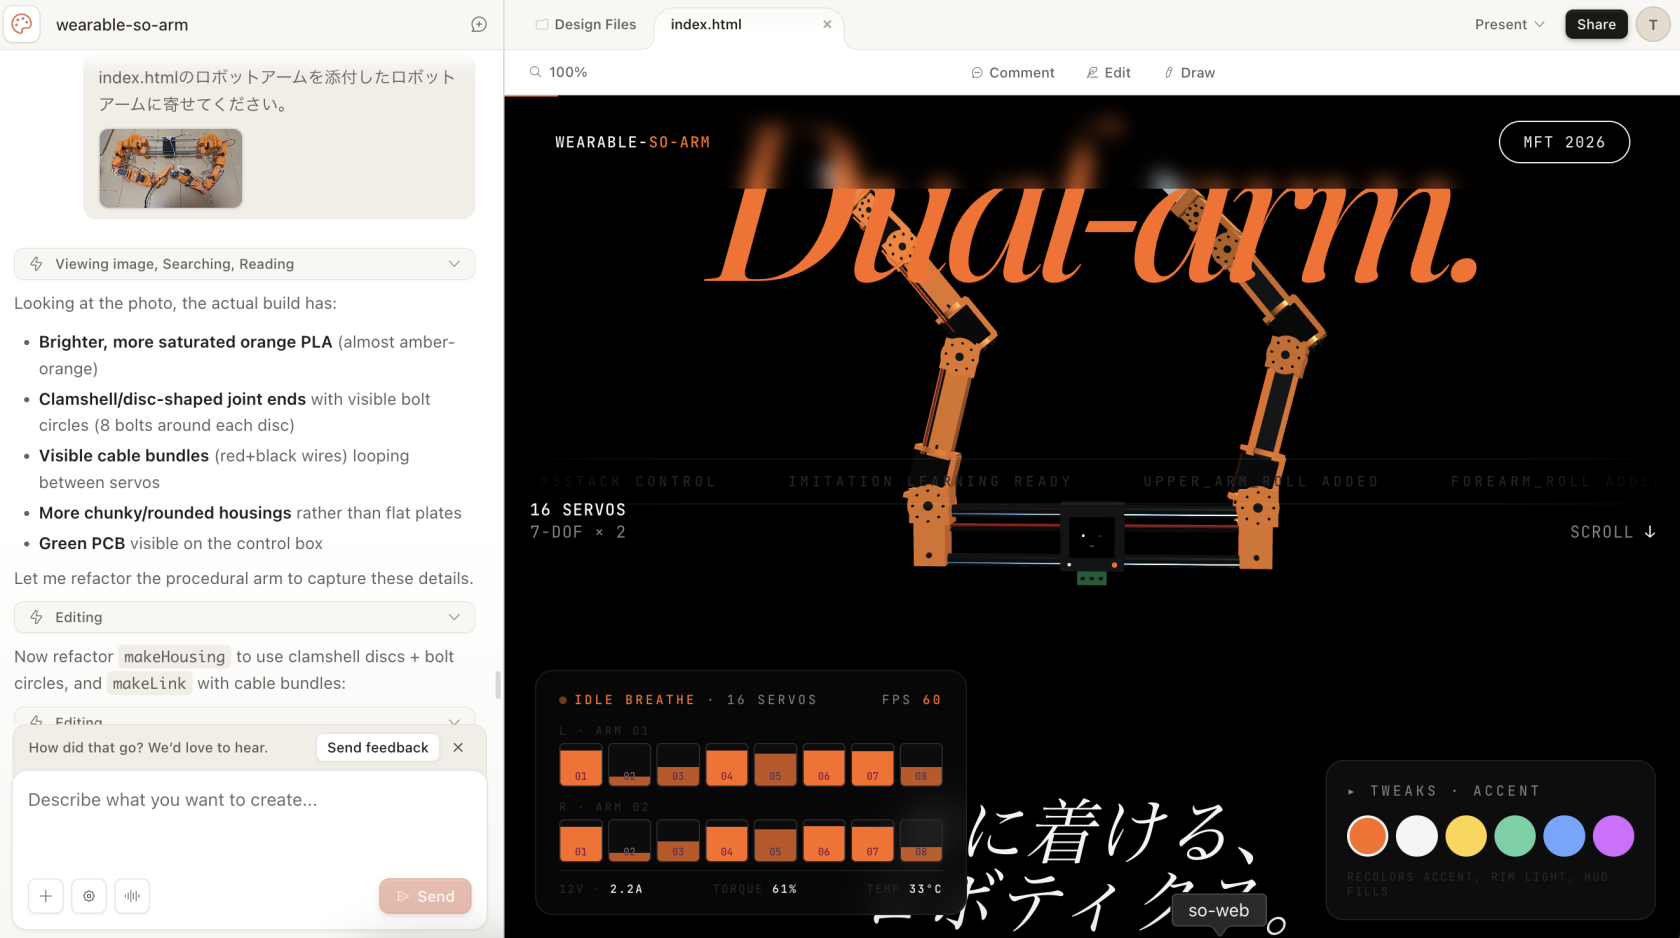Click the 'IDLE BREATHE' status label
Viewport: 1680px width, 938px height.
pyautogui.click(x=634, y=700)
